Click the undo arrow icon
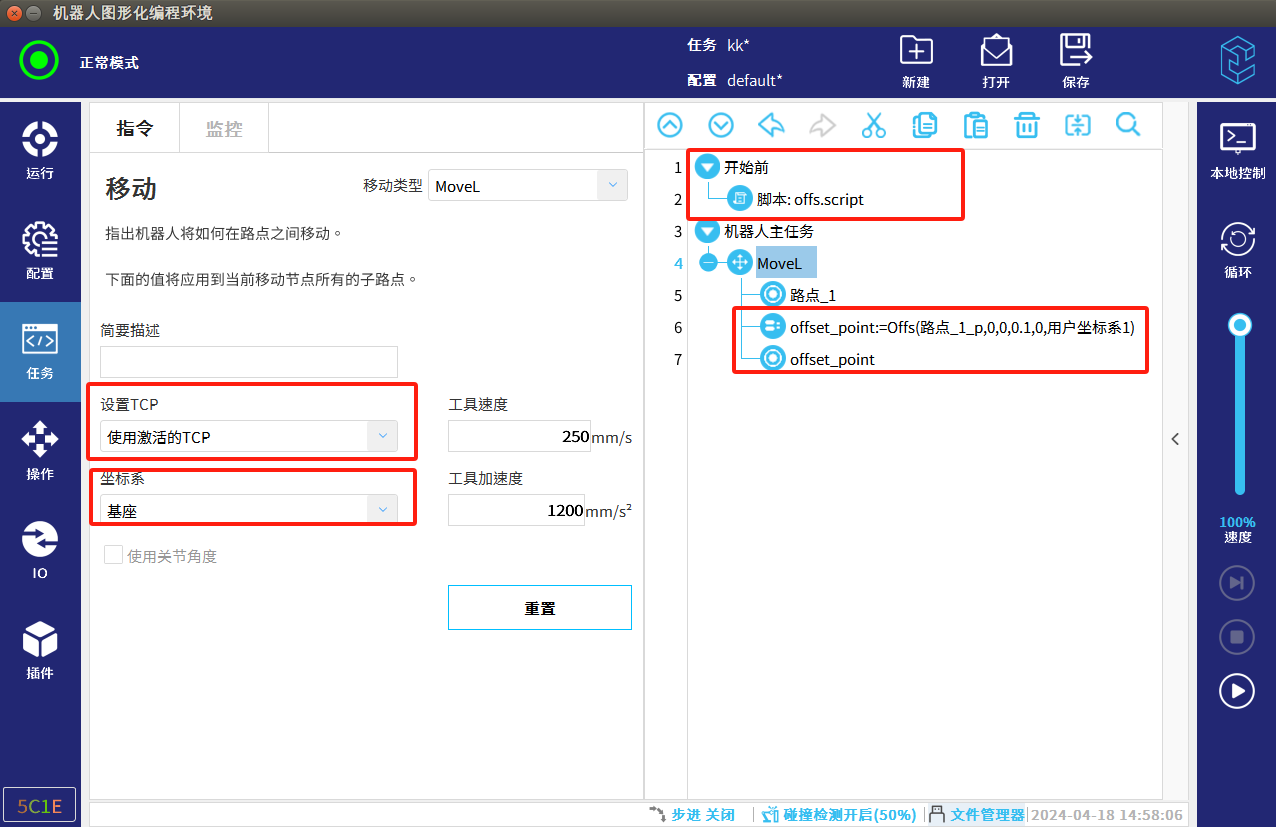 771,125
